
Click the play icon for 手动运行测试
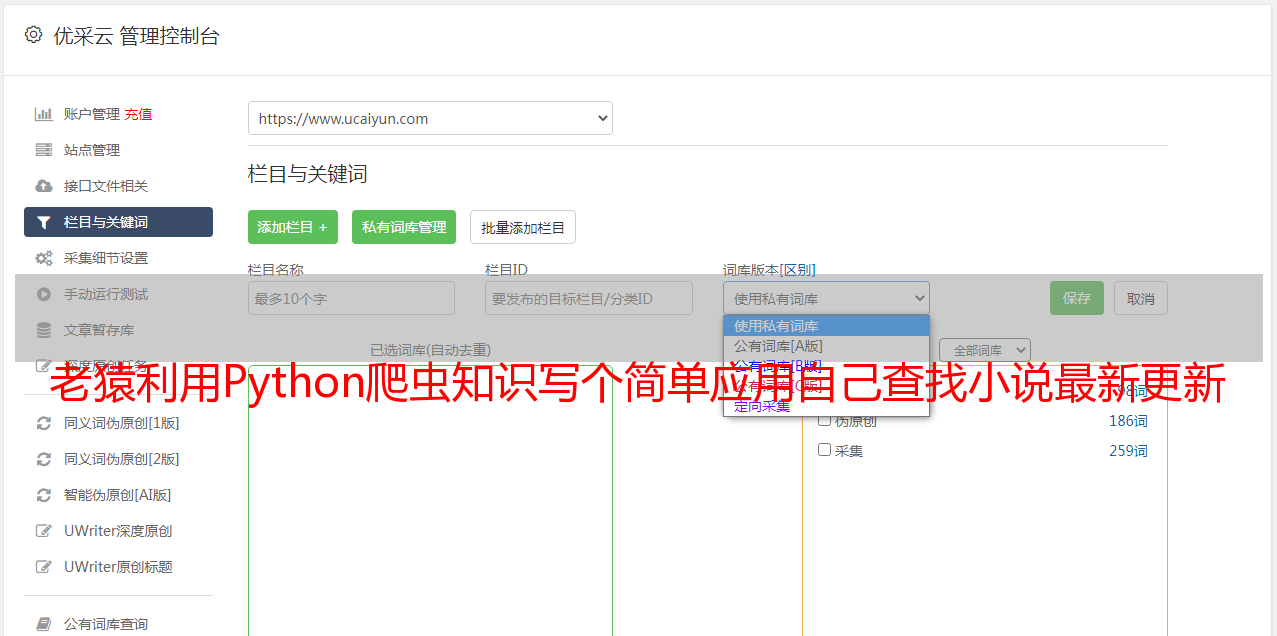(x=44, y=294)
